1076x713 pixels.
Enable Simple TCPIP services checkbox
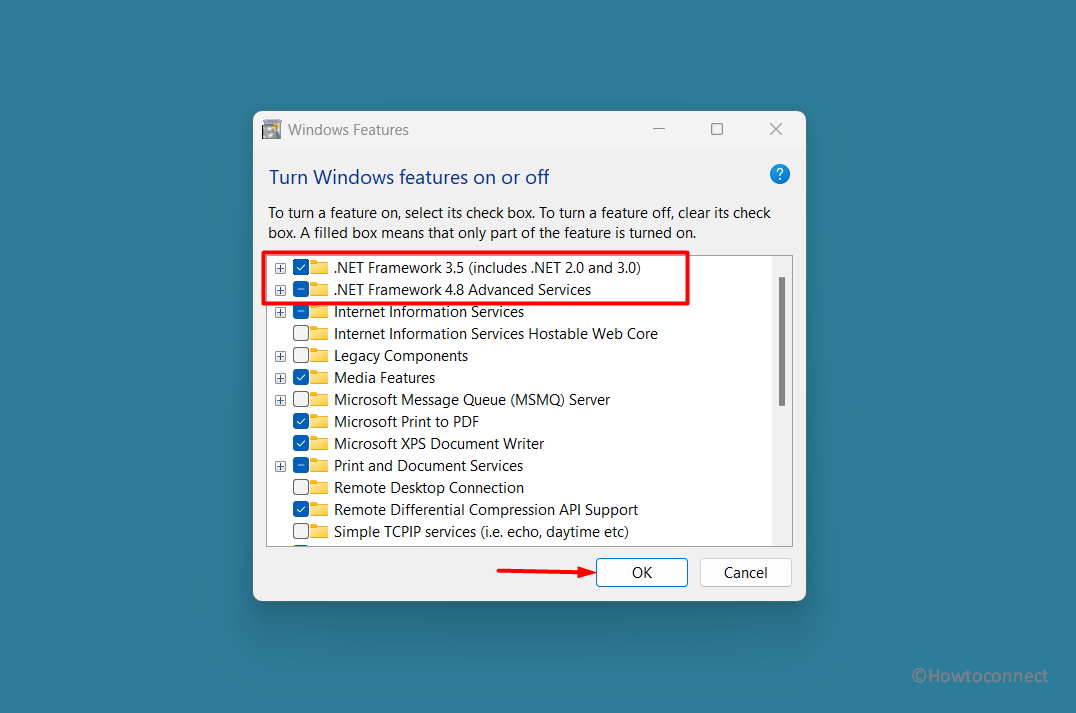pyautogui.click(x=301, y=531)
